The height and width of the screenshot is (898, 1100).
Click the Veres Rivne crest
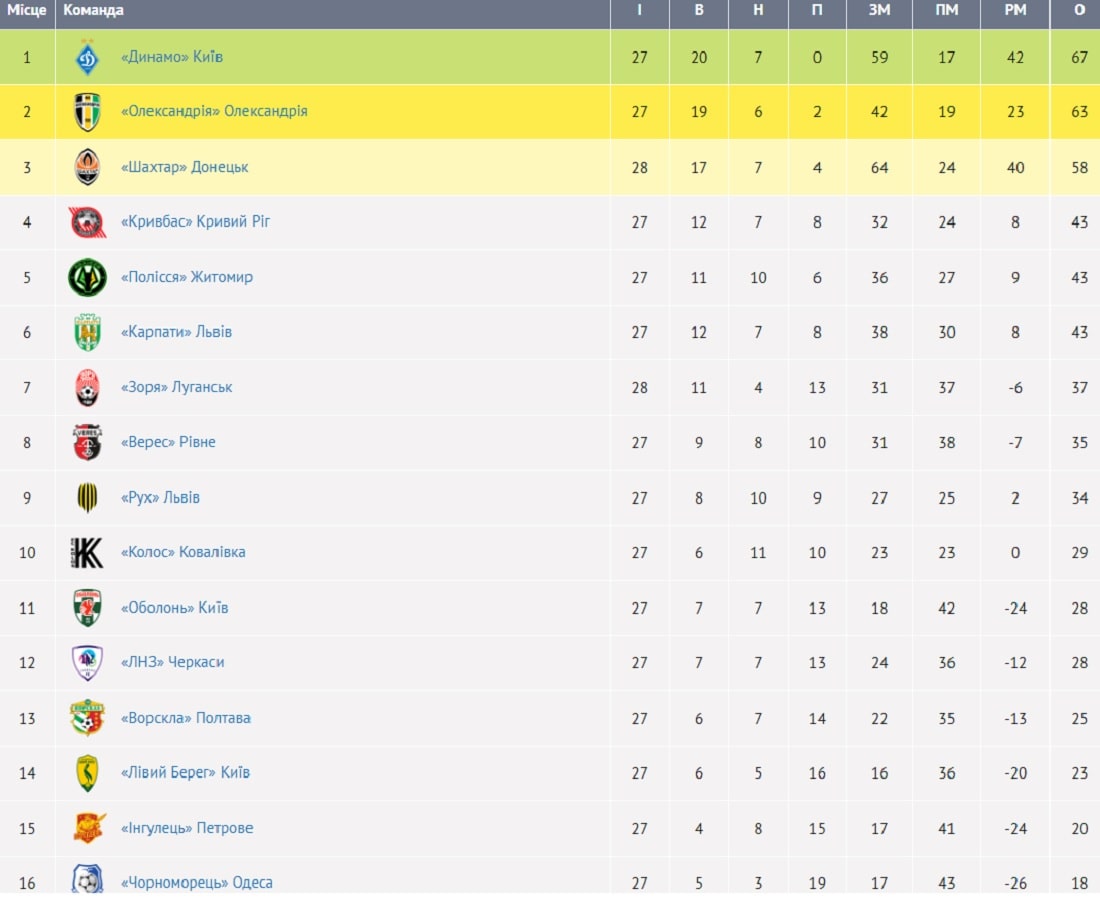click(88, 442)
